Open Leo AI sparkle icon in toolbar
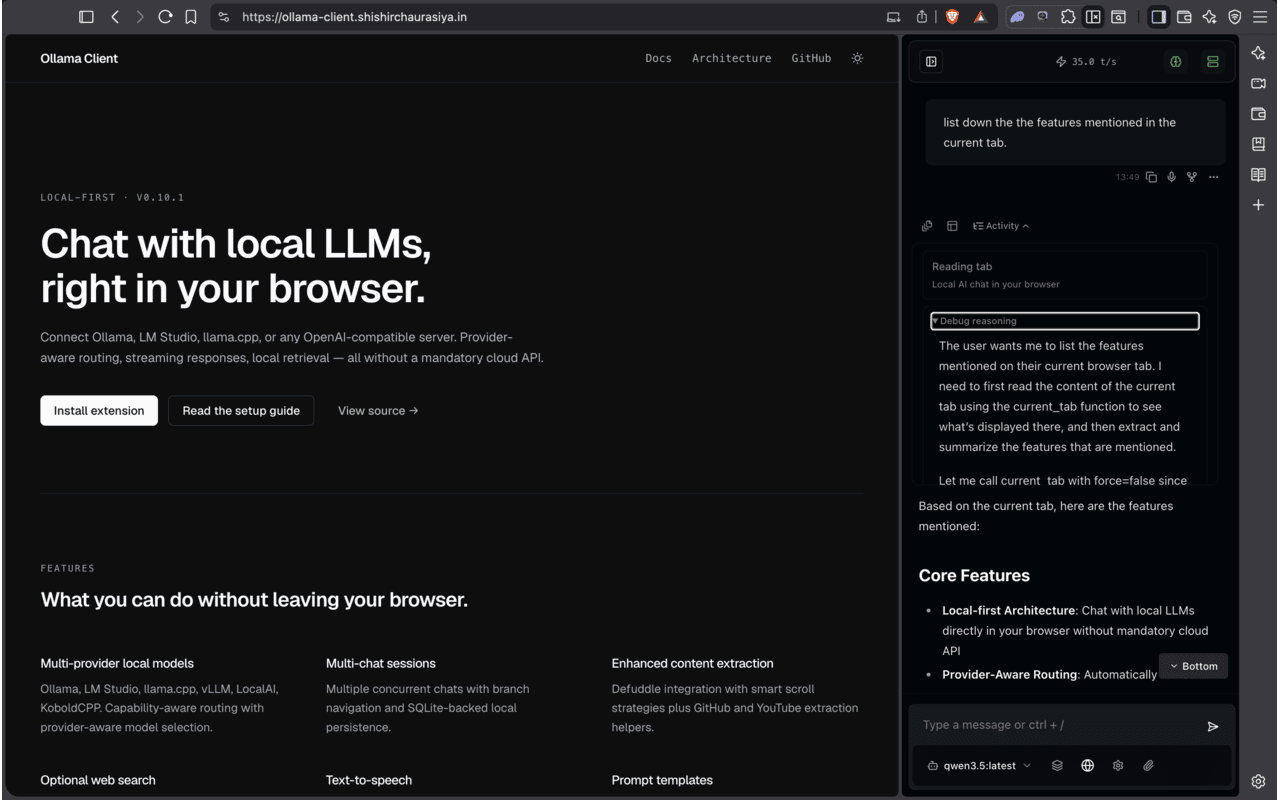The width and height of the screenshot is (1280, 800). [x=1210, y=17]
